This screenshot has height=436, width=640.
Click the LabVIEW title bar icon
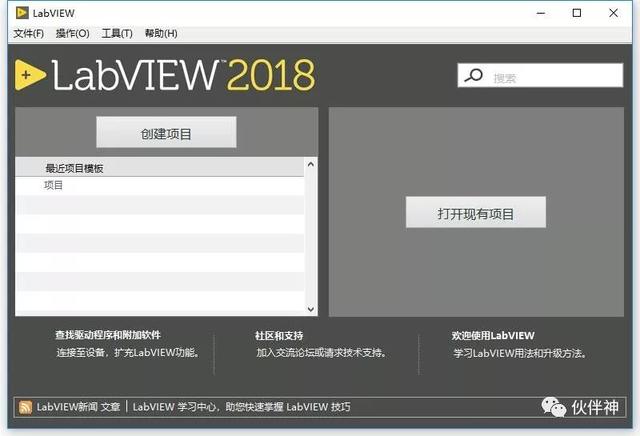22,13
